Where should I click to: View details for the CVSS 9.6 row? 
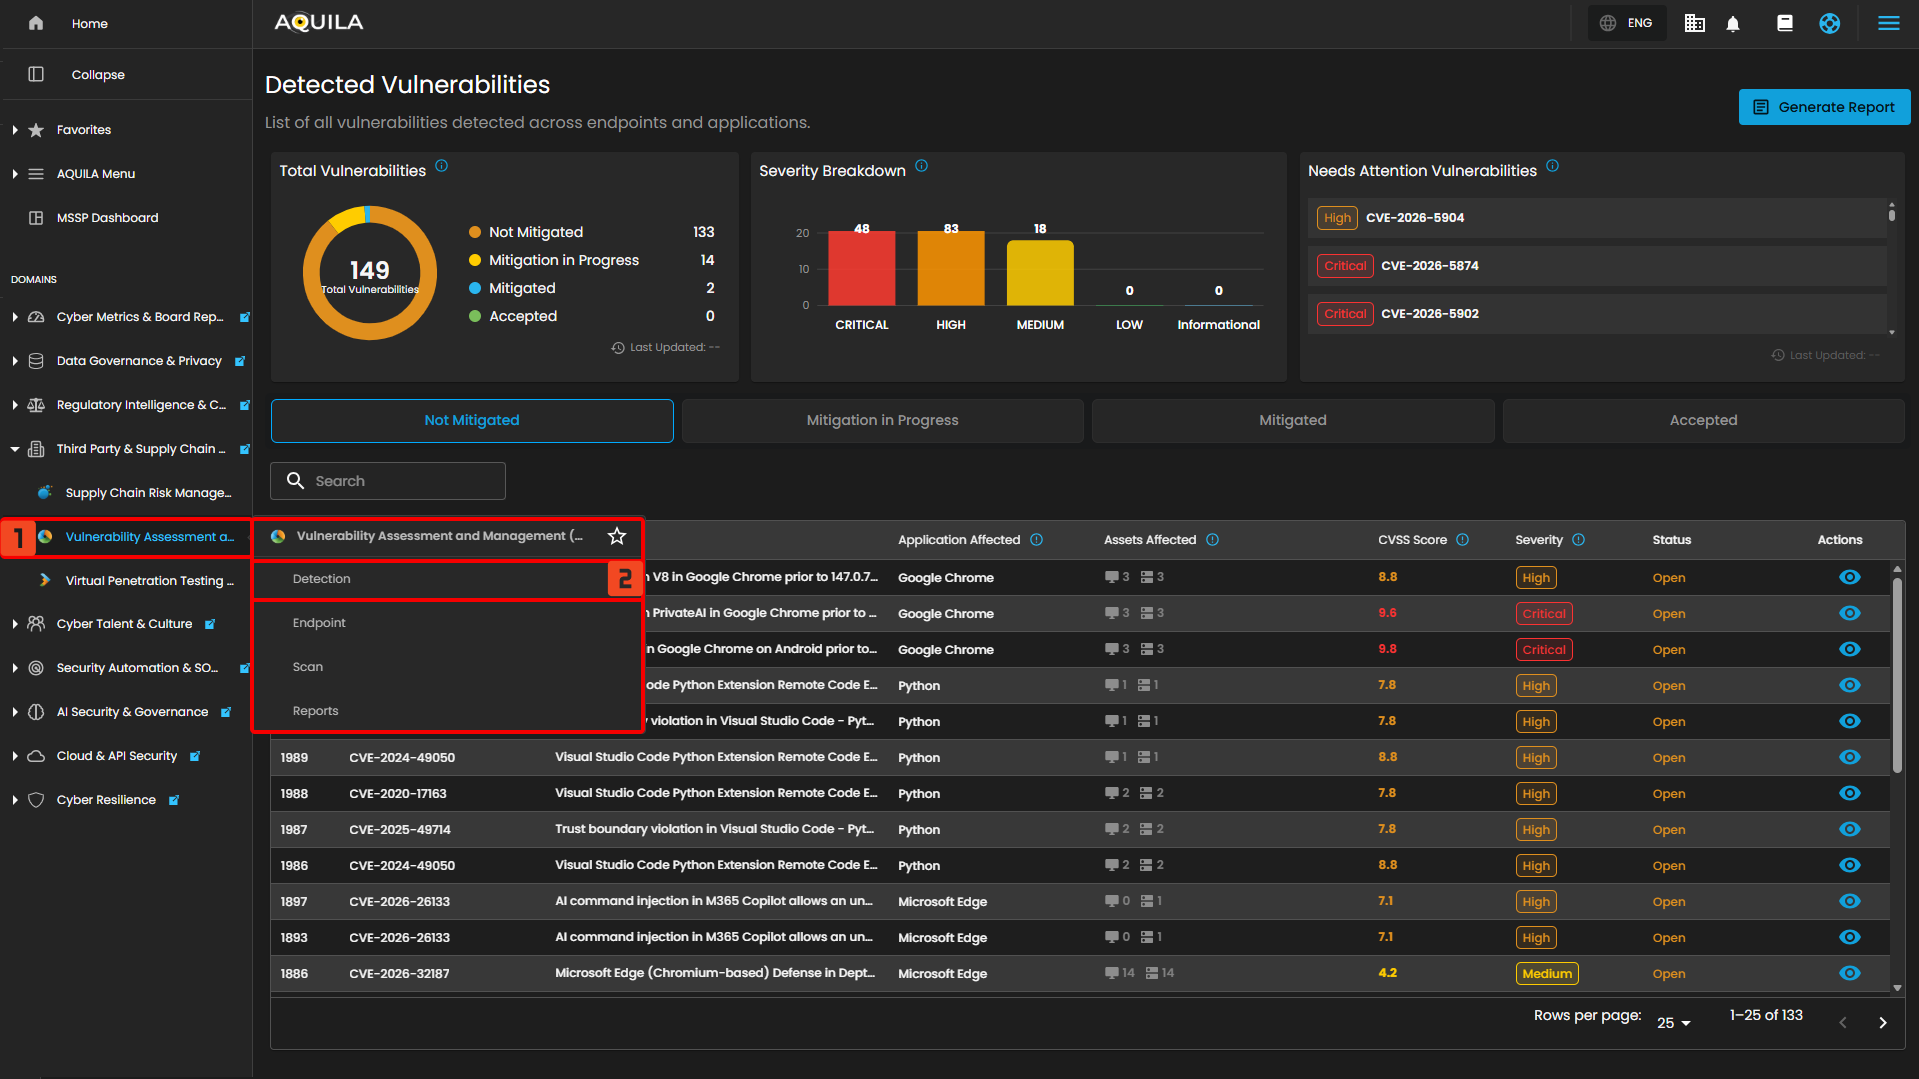1849,613
